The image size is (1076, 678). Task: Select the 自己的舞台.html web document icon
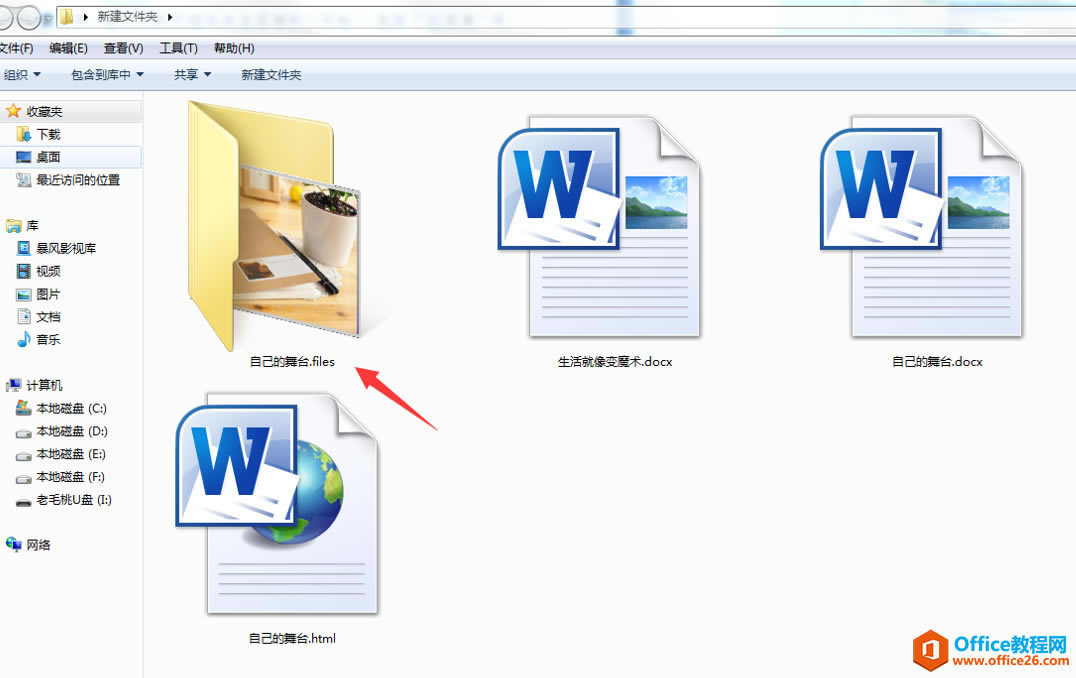(x=277, y=504)
